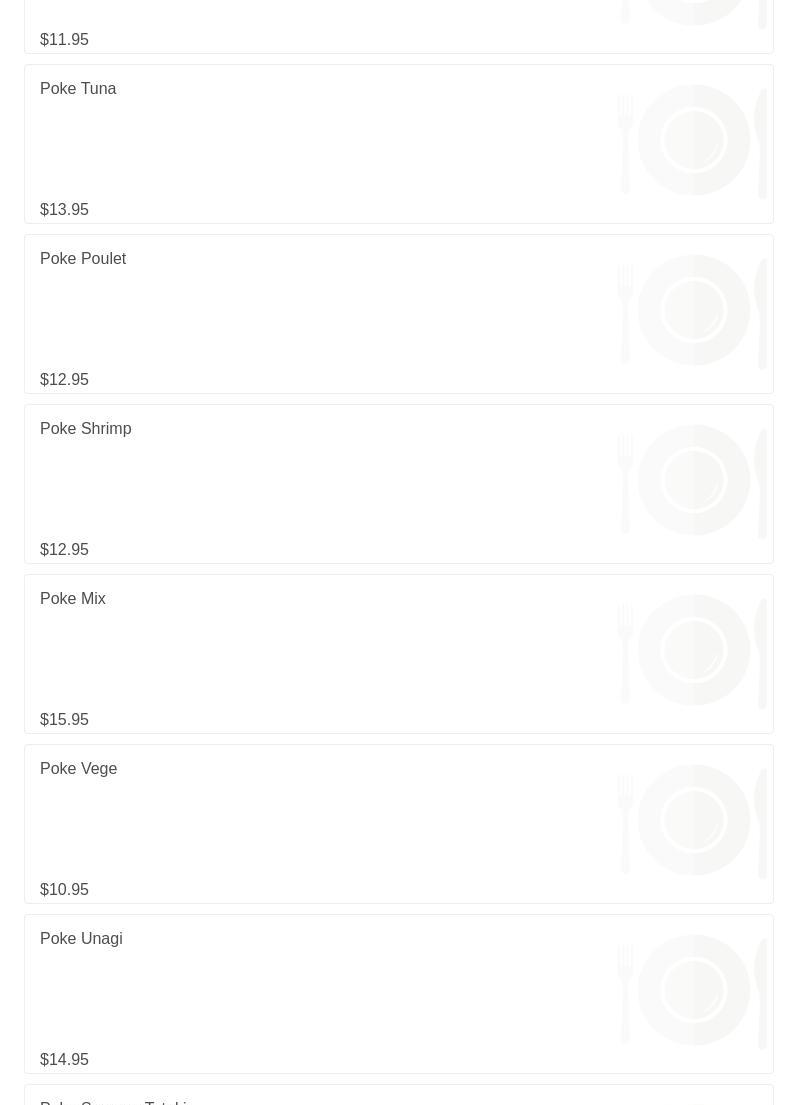Click the $10.95 price of Poke Vege
Image resolution: width=785 pixels, height=1105 pixels.
point(64,890)
